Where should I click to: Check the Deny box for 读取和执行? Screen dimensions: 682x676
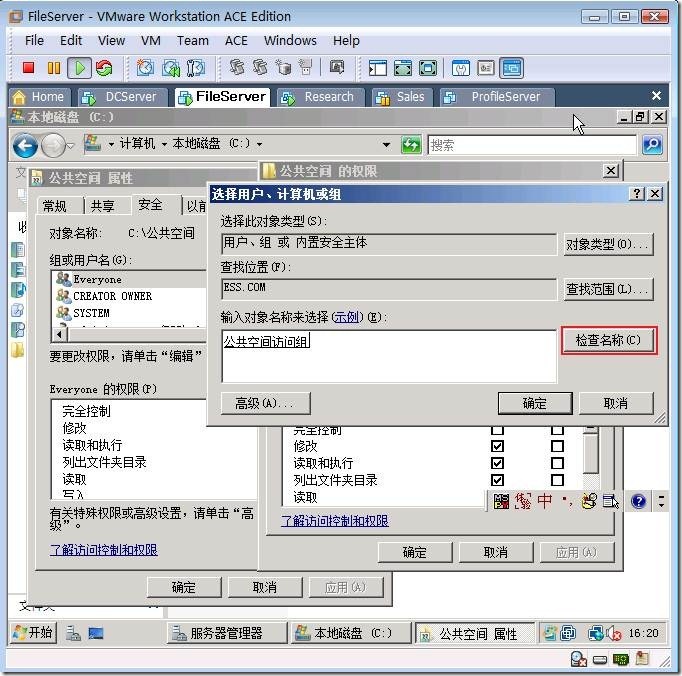(557, 463)
